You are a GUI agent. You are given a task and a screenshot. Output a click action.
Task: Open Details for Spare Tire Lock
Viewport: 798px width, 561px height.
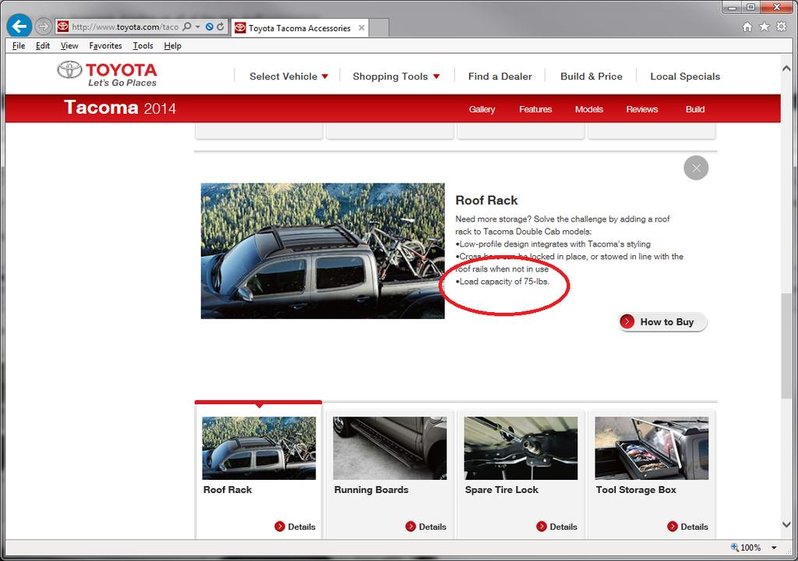pyautogui.click(x=557, y=526)
